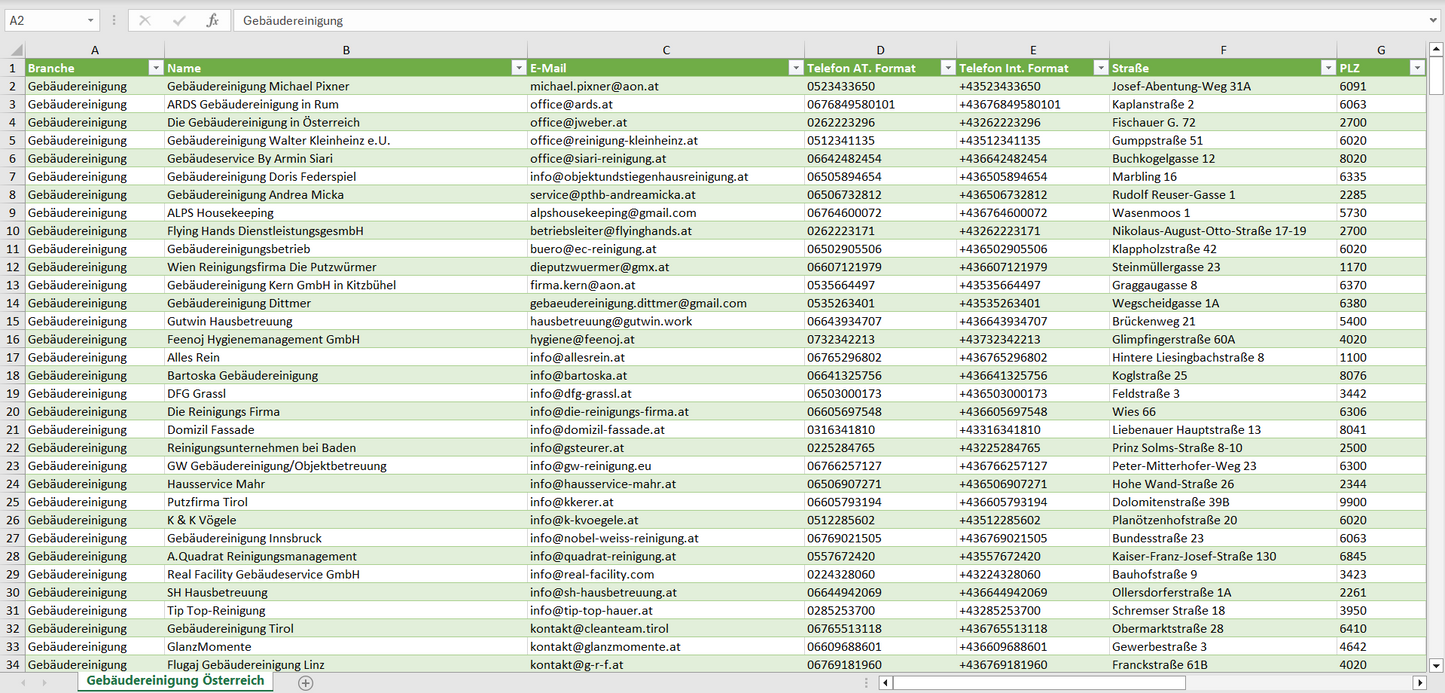Open the Straße column filter dropdown
The width and height of the screenshot is (1445, 693).
tap(1328, 68)
